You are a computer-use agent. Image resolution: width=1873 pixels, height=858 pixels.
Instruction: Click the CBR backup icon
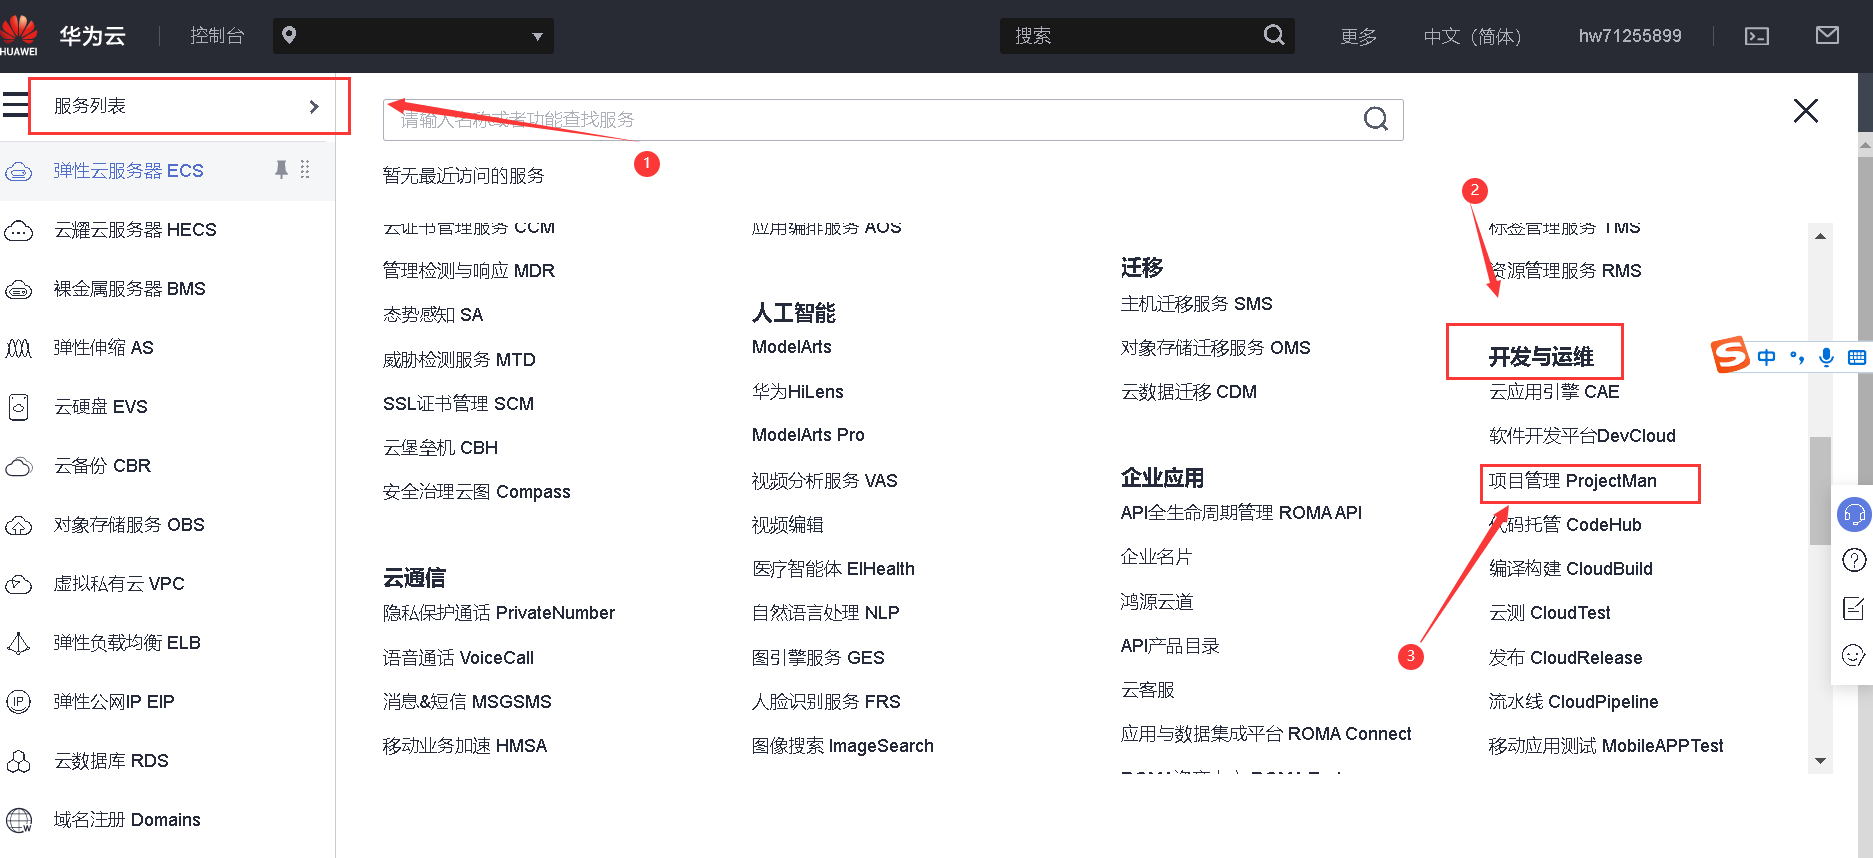(x=19, y=466)
